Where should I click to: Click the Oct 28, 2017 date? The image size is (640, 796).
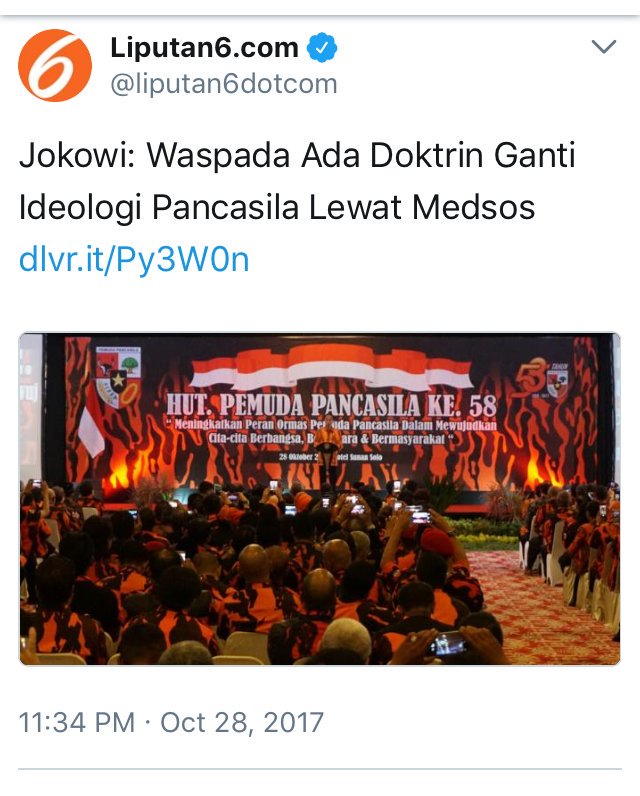242,722
